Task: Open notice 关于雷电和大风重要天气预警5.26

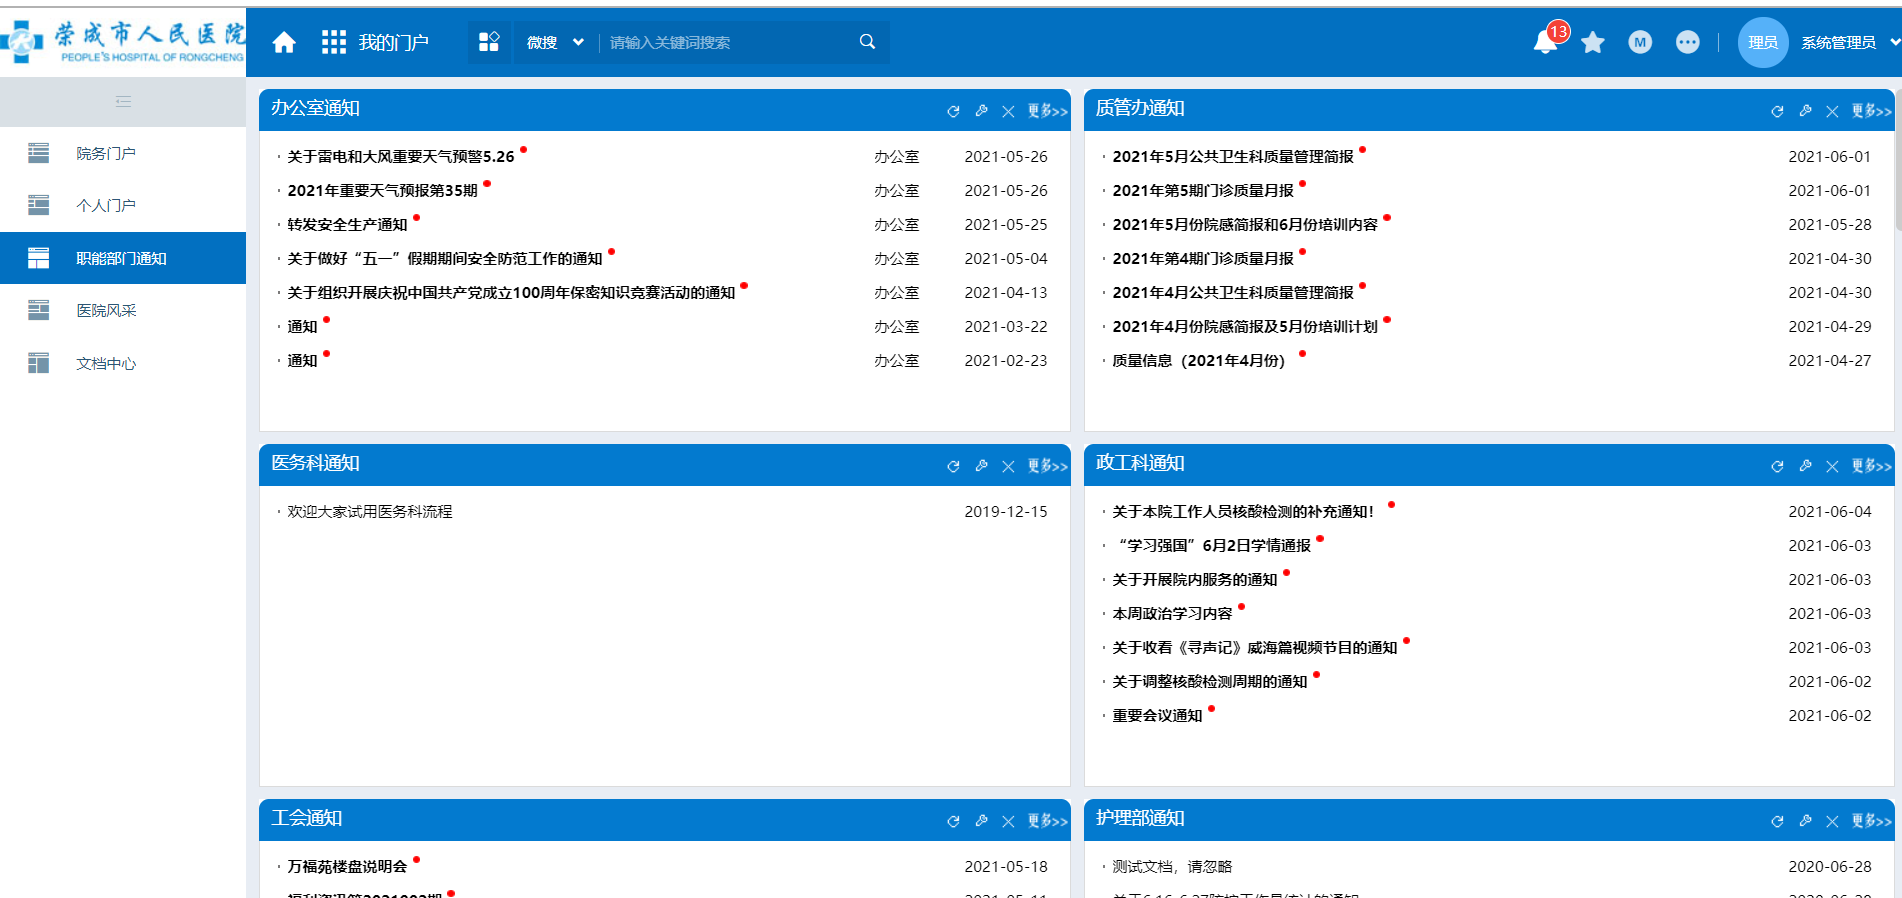Action: (x=401, y=157)
